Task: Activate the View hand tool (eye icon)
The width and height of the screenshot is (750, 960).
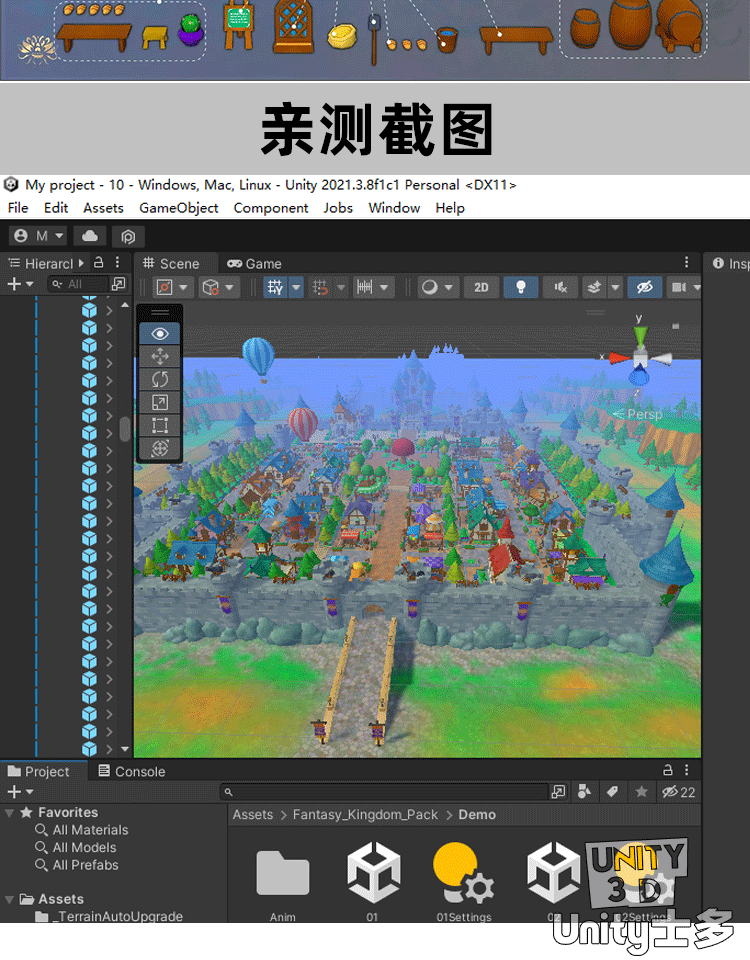Action: (x=159, y=333)
